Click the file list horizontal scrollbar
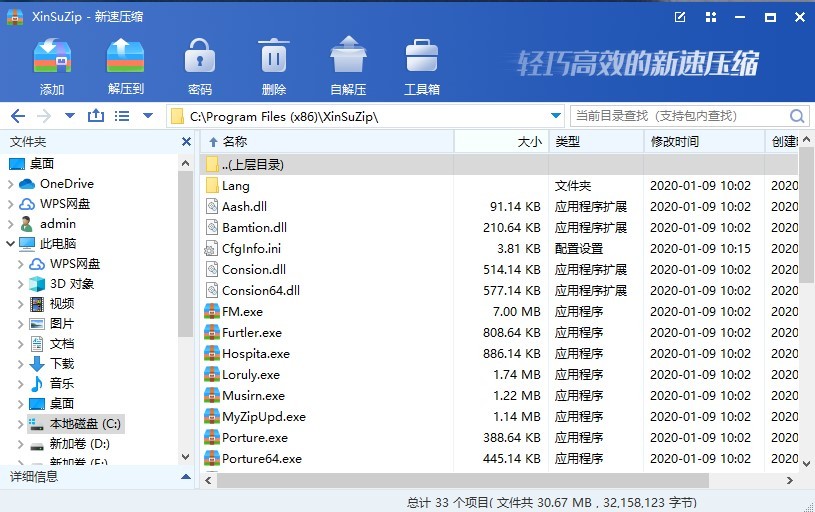The image size is (815, 512). (x=463, y=480)
